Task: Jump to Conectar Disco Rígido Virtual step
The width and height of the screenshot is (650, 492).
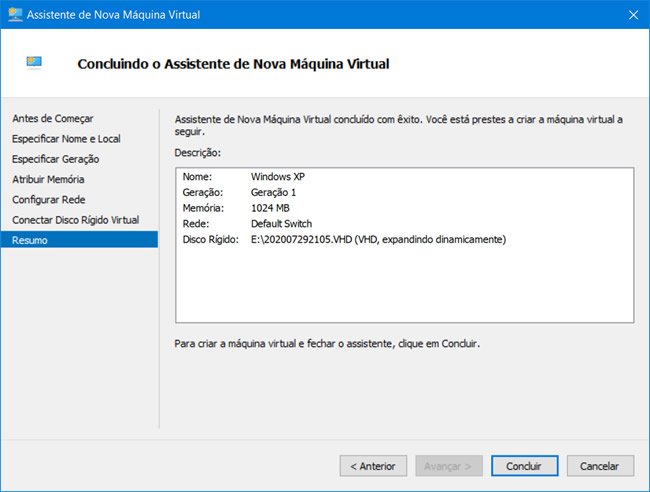Action: tap(75, 219)
